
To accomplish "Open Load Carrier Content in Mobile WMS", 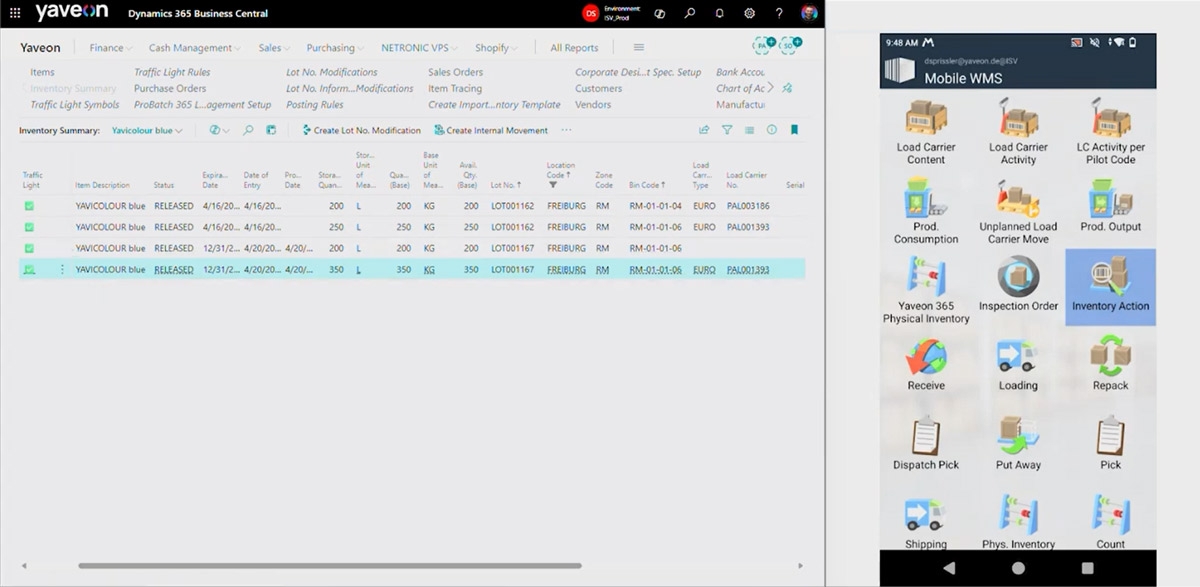I will pyautogui.click(x=926, y=131).
